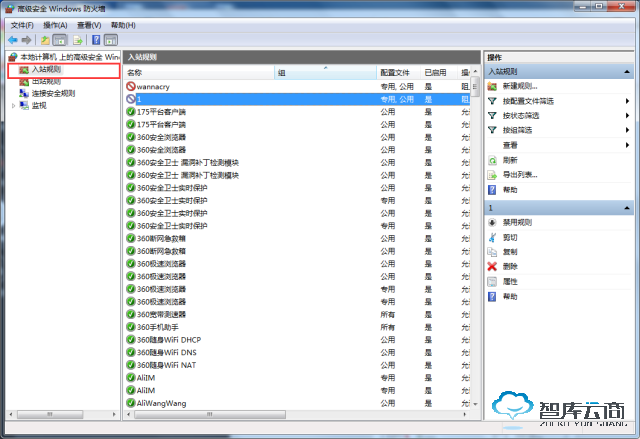The width and height of the screenshot is (640, 439).
Task: Open the 操作(A) menu
Action: click(55, 25)
